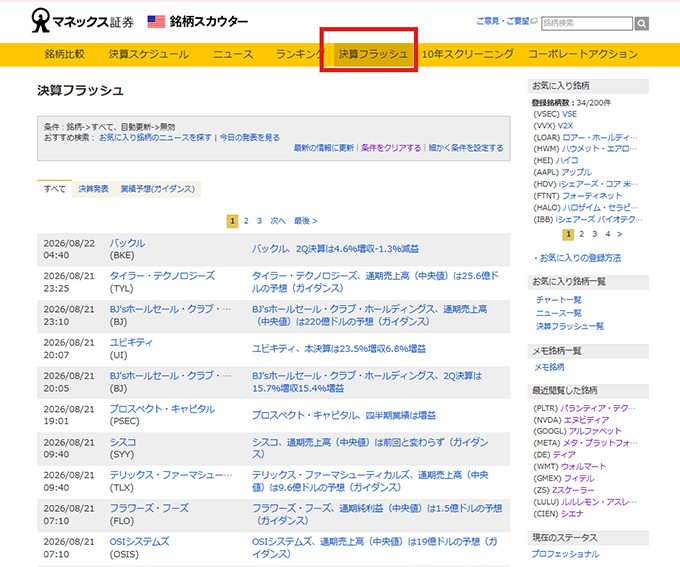Image resolution: width=680 pixels, height=567 pixels.
Task: Open OSIシステムズ 19億ドル guidance headline
Action: pyautogui.click(x=374, y=548)
